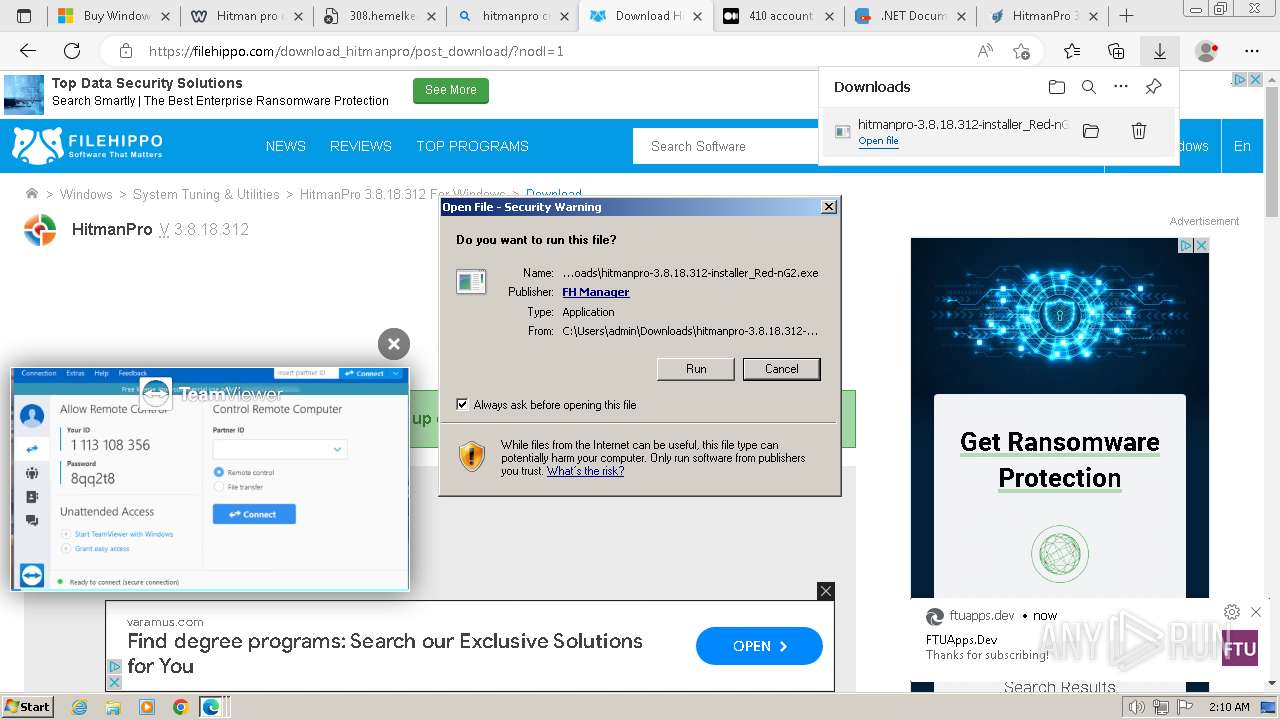
Task: Switch to hitmanpro search tab
Action: pos(513,16)
